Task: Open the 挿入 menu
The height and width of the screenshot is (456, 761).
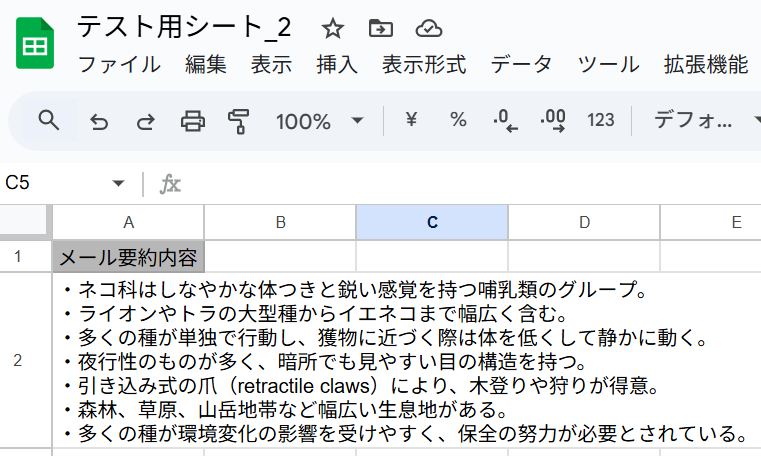Action: coord(337,65)
